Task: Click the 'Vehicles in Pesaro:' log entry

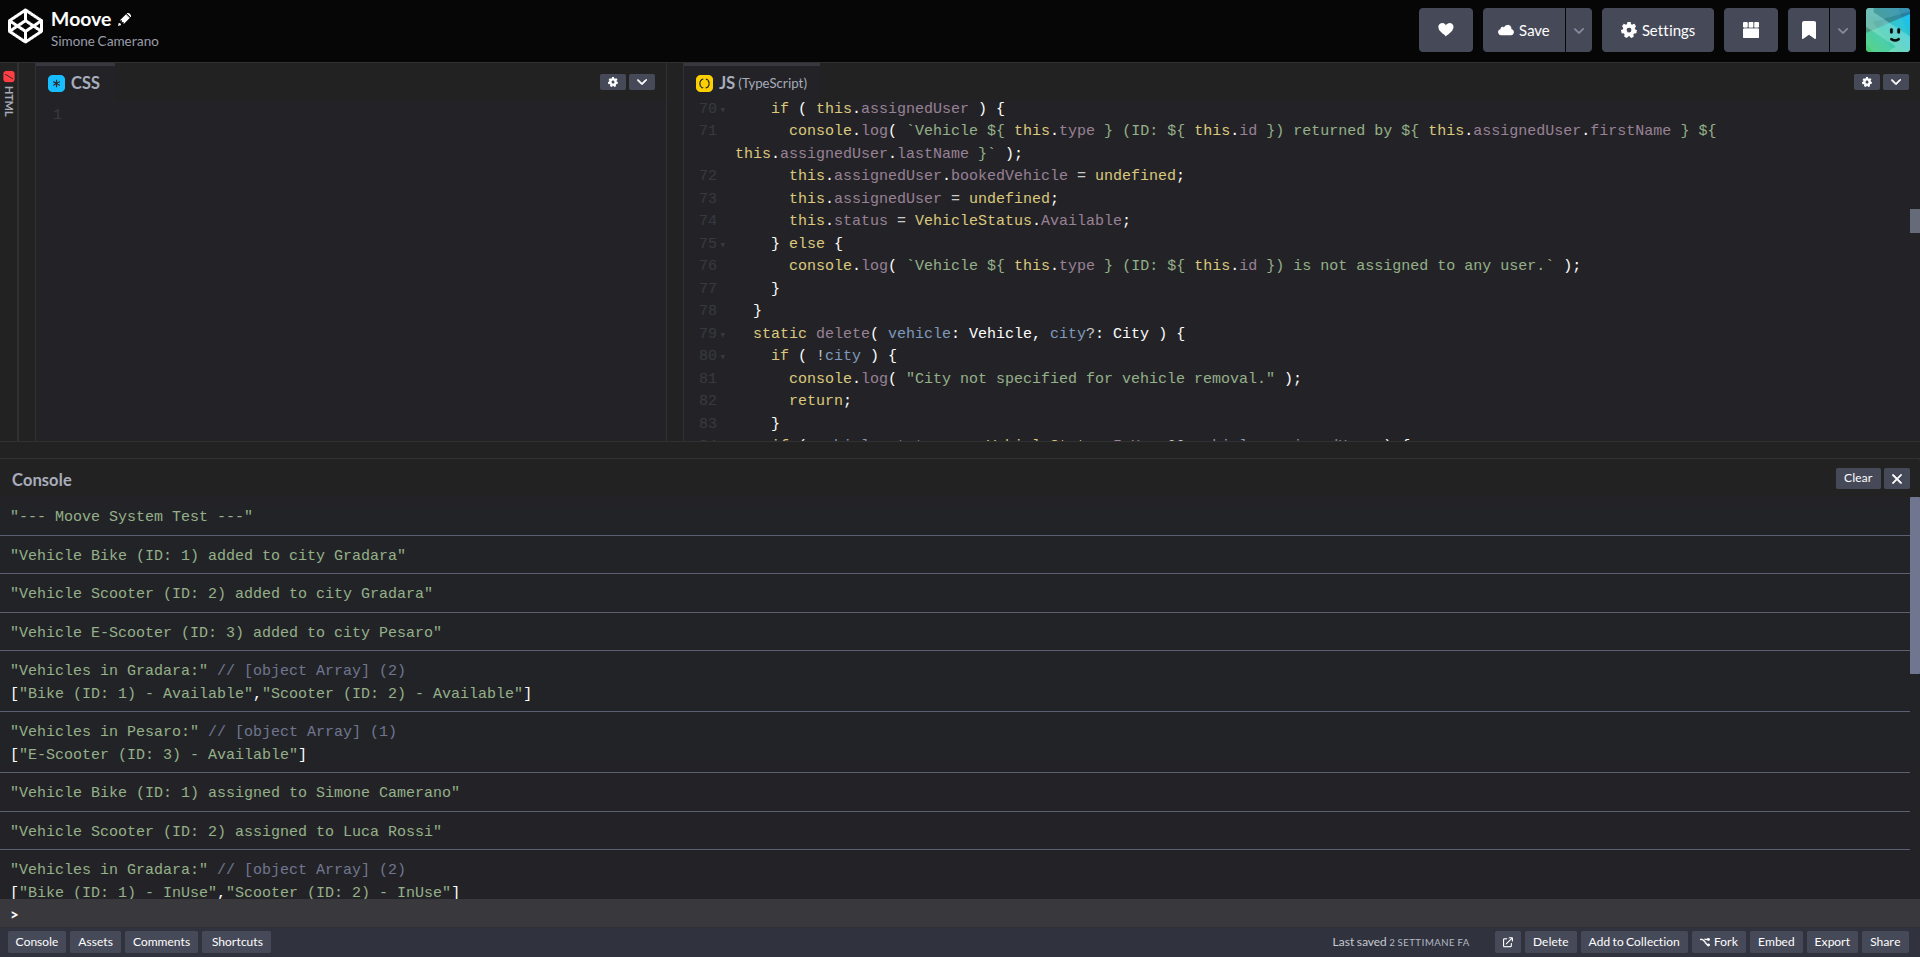Action: pyautogui.click(x=955, y=742)
